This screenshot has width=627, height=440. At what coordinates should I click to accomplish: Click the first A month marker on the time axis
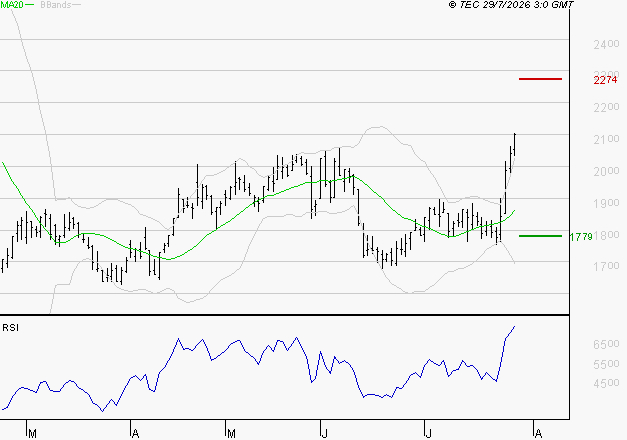[x=135, y=434]
